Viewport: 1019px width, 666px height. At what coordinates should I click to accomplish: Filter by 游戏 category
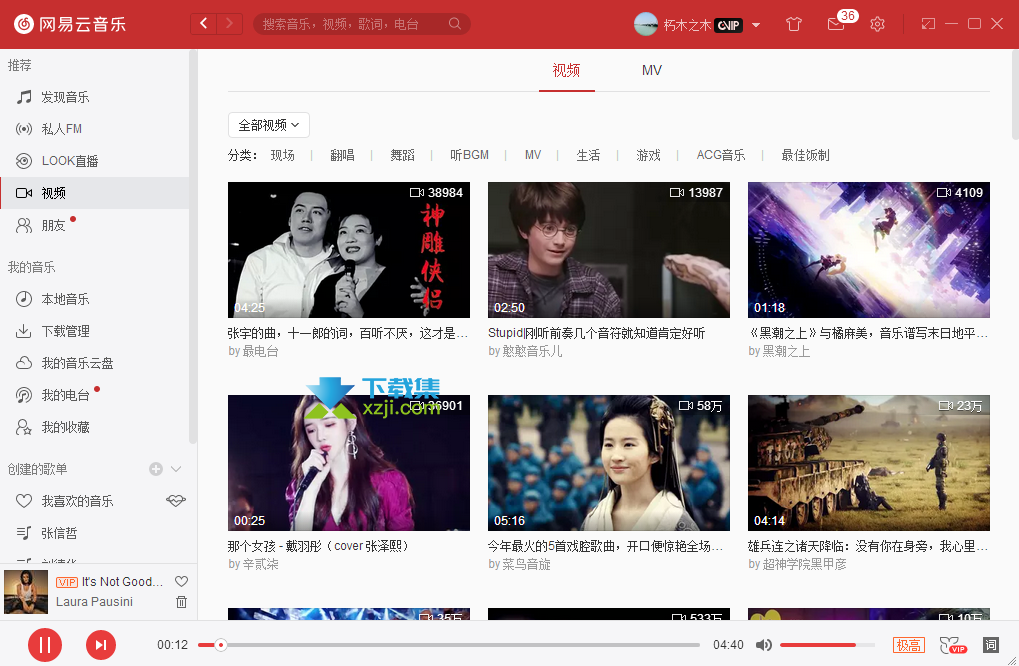(648, 155)
